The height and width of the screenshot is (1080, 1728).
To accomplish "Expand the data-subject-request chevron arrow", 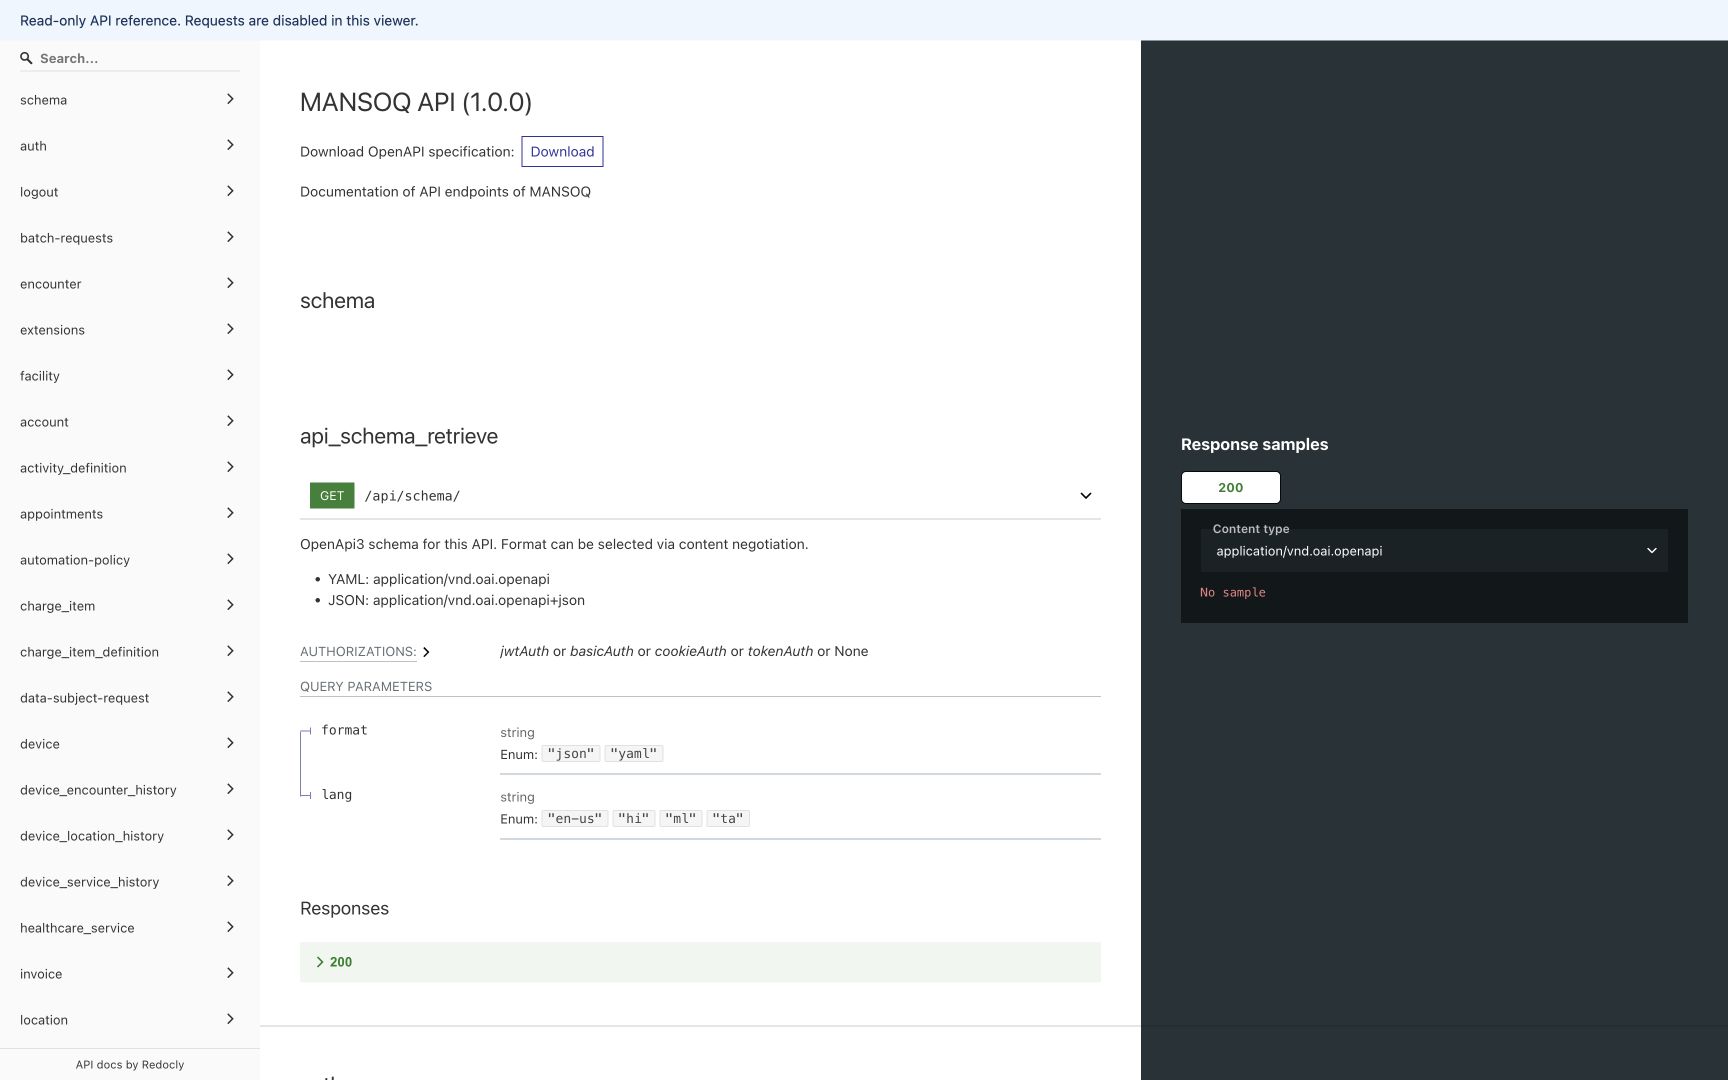I will [230, 697].
